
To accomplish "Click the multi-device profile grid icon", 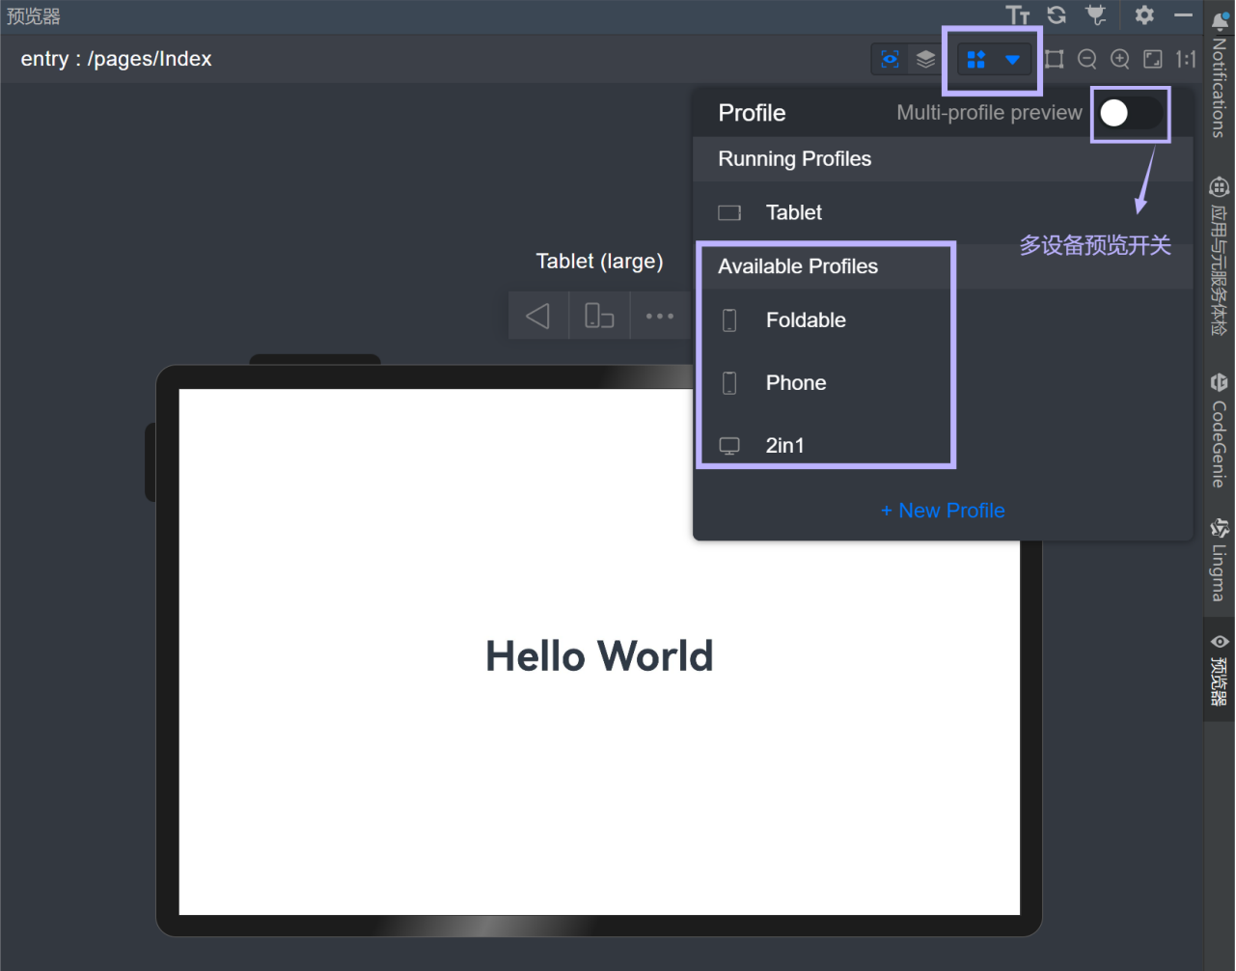I will 976,60.
